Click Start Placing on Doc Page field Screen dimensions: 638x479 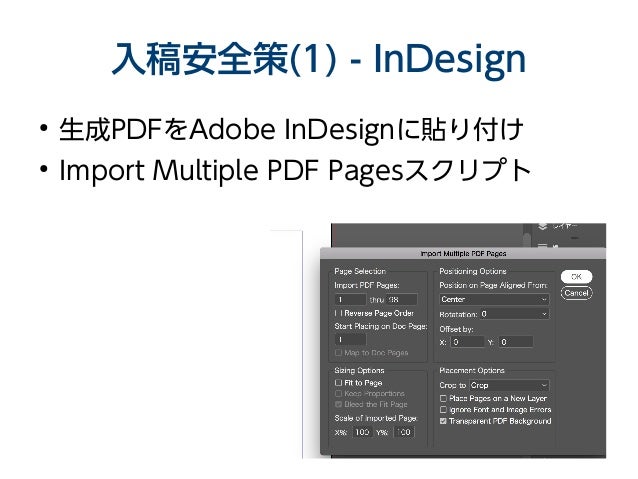350,339
